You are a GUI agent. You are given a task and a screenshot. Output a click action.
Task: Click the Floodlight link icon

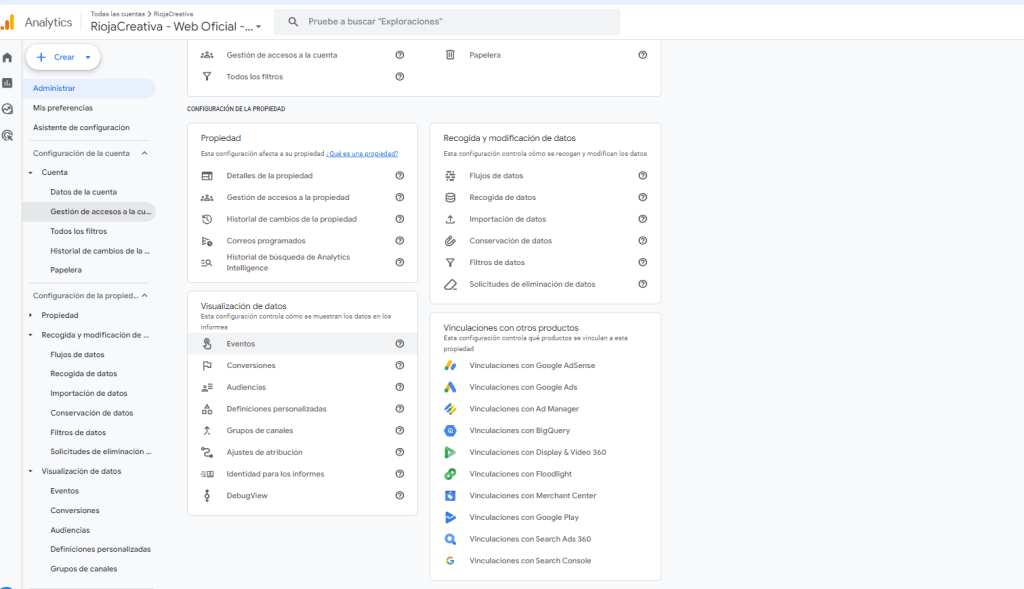pos(450,474)
